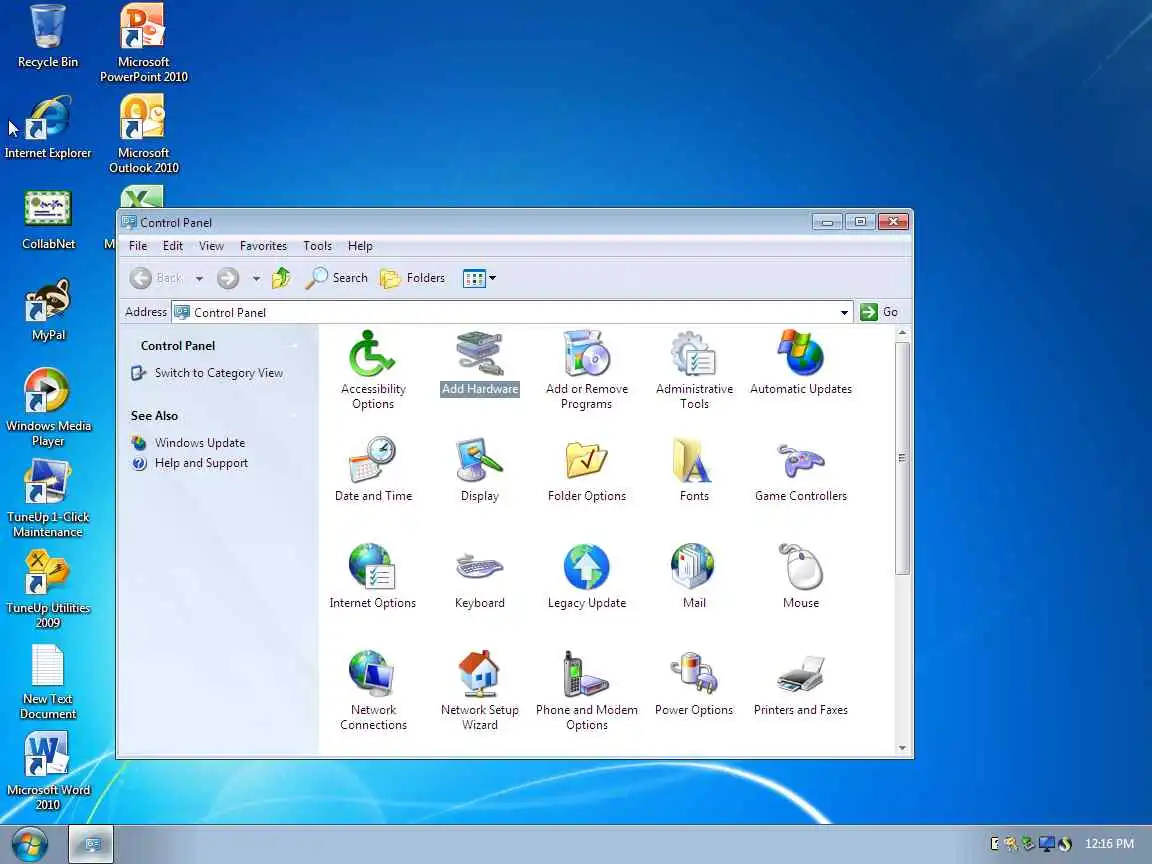
Task: Click the scrollbar up arrow
Action: (902, 334)
